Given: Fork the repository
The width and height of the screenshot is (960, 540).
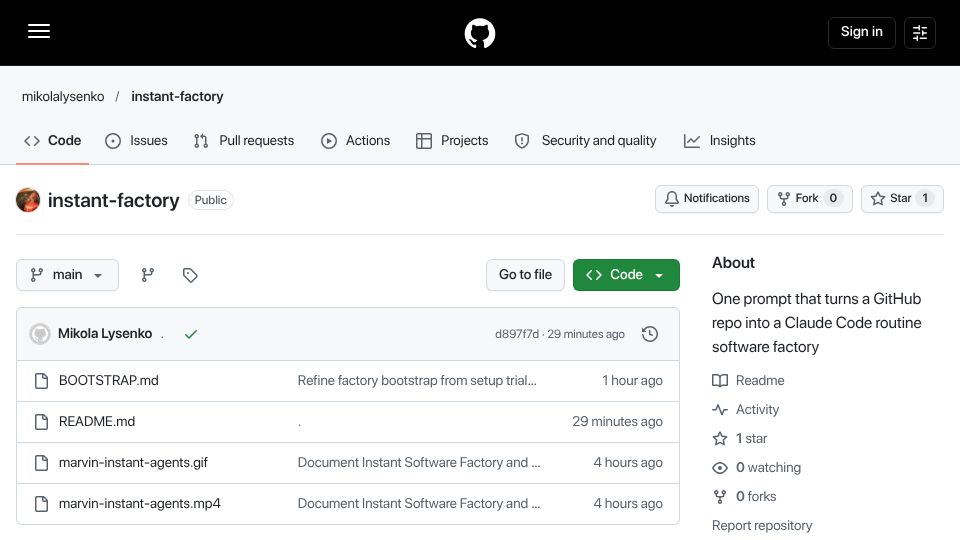Looking at the screenshot, I should [x=809, y=198].
